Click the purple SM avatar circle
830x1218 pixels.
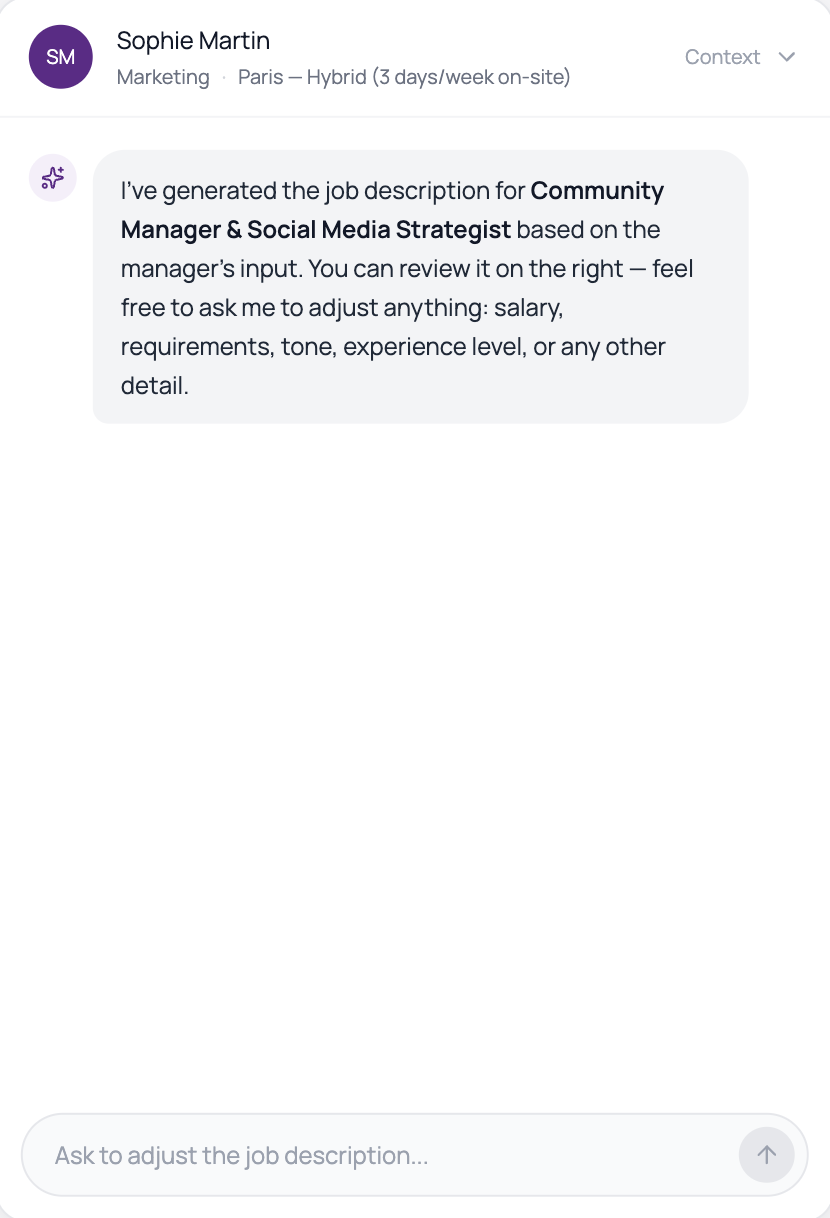point(61,57)
